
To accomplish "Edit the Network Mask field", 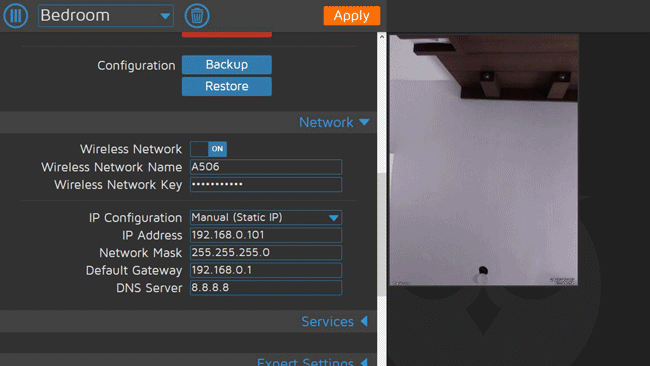I will [x=266, y=252].
